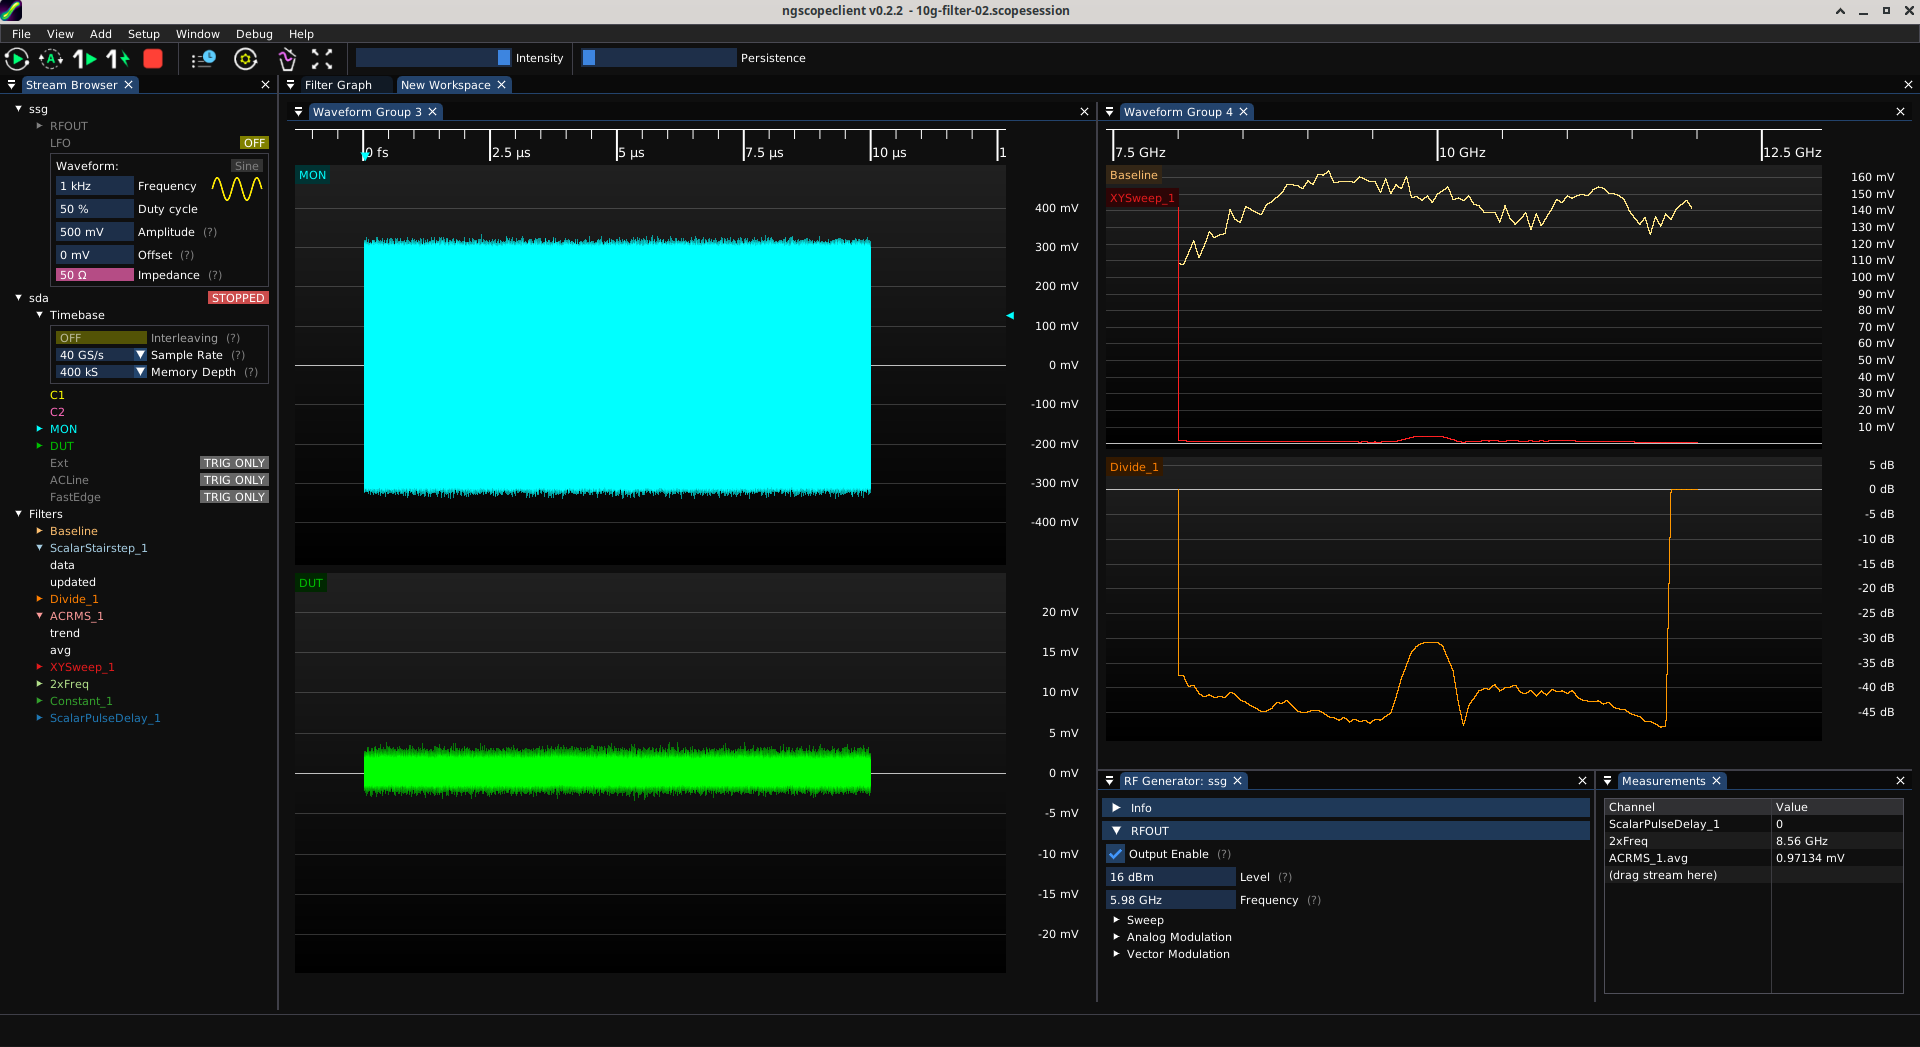Close the New Workspace tab
The image size is (1920, 1047).
click(x=501, y=85)
